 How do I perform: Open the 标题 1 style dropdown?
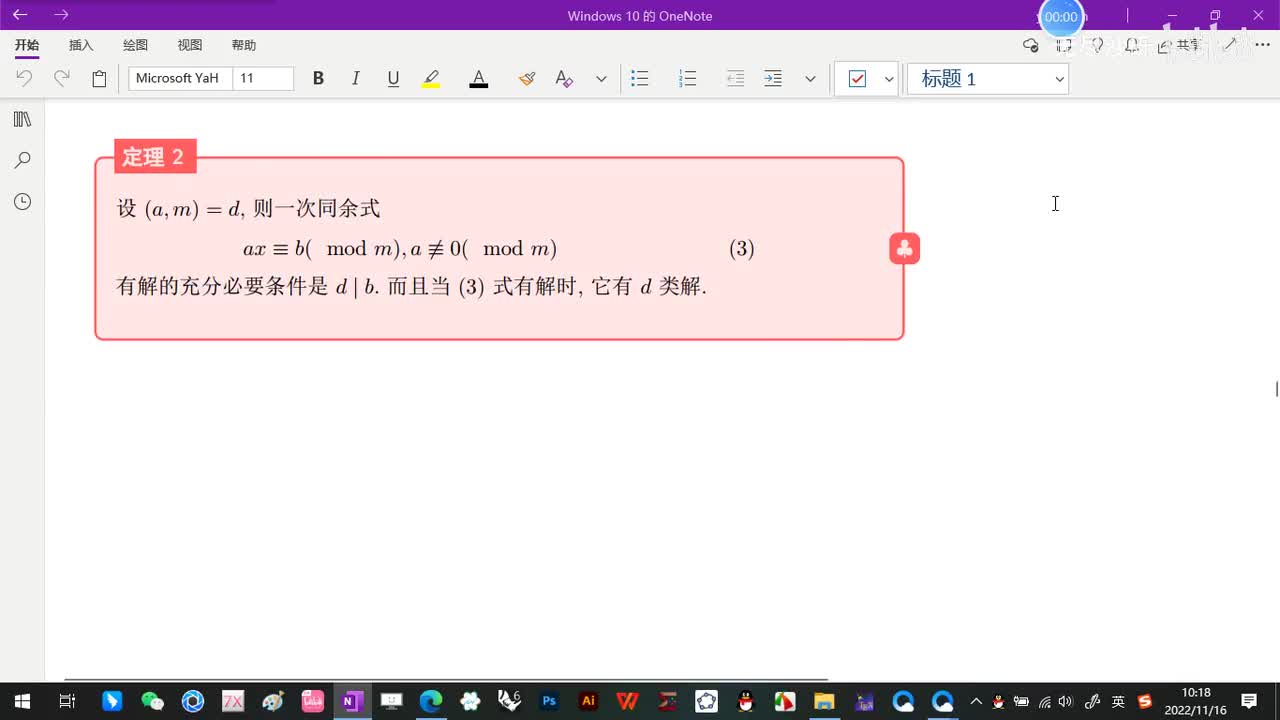tap(988, 79)
